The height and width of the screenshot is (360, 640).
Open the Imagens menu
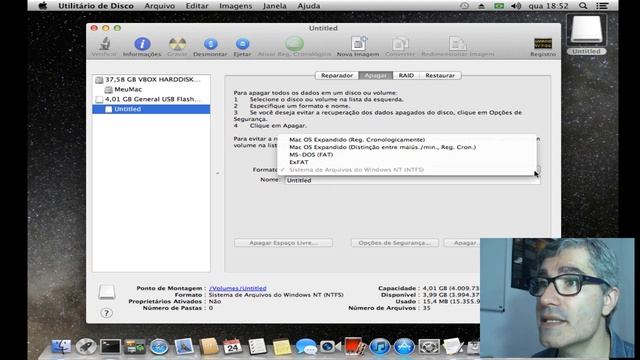(x=236, y=6)
